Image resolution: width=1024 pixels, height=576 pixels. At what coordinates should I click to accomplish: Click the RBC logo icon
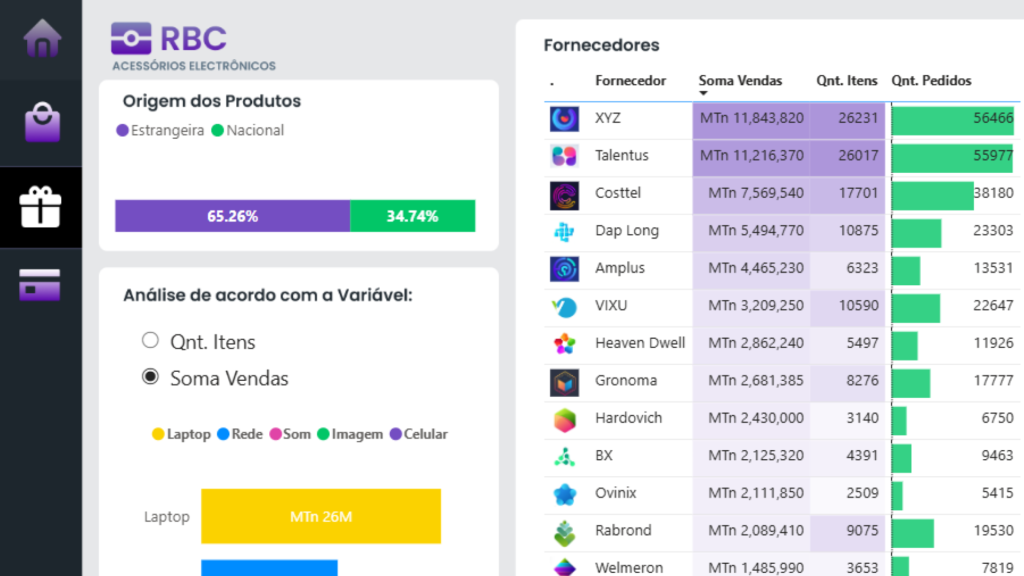coord(131,39)
